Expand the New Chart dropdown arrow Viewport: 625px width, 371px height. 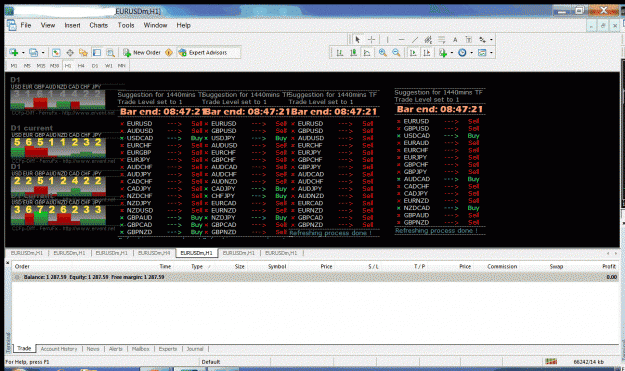click(23, 53)
